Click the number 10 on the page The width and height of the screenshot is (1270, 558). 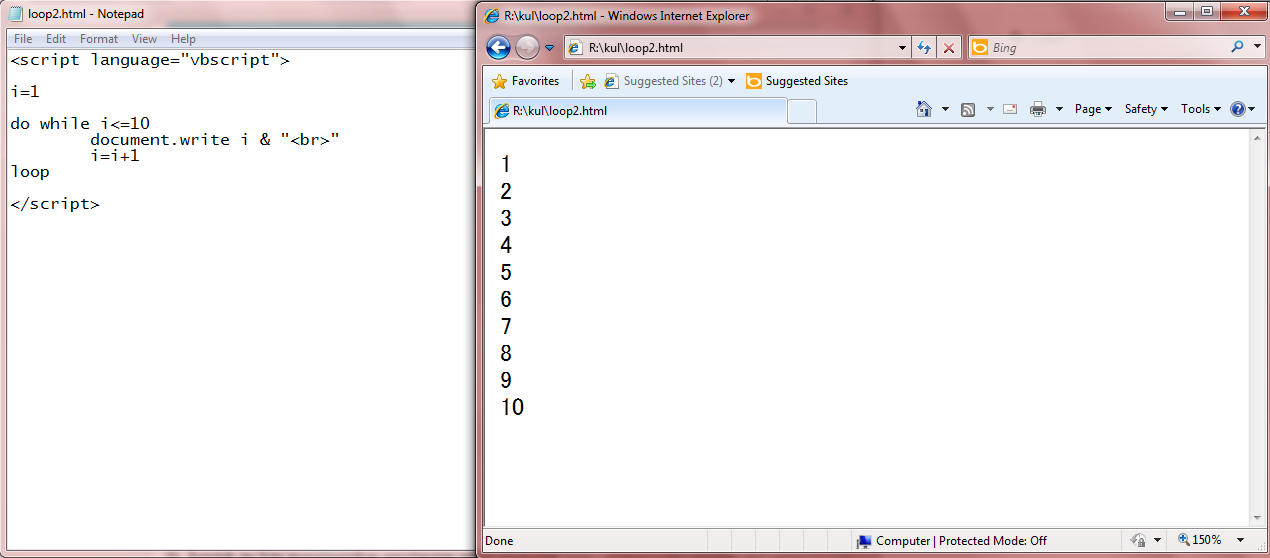[512, 407]
